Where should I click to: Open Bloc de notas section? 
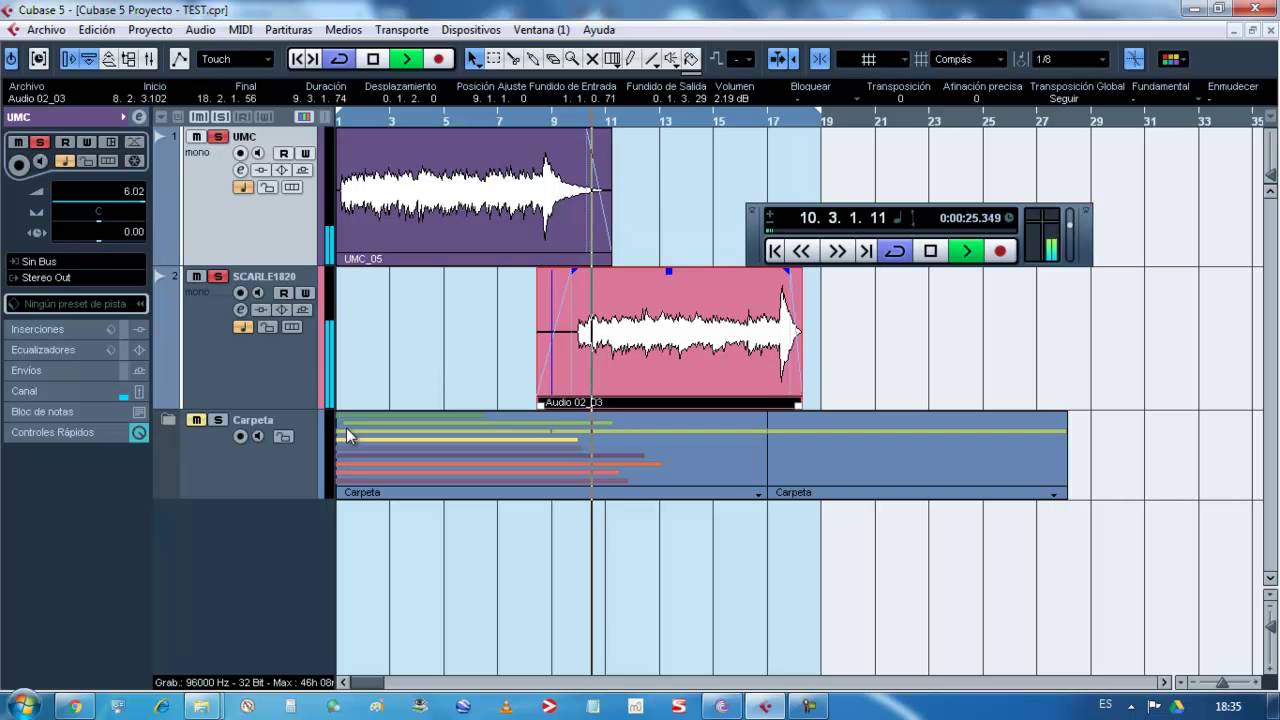[76, 412]
